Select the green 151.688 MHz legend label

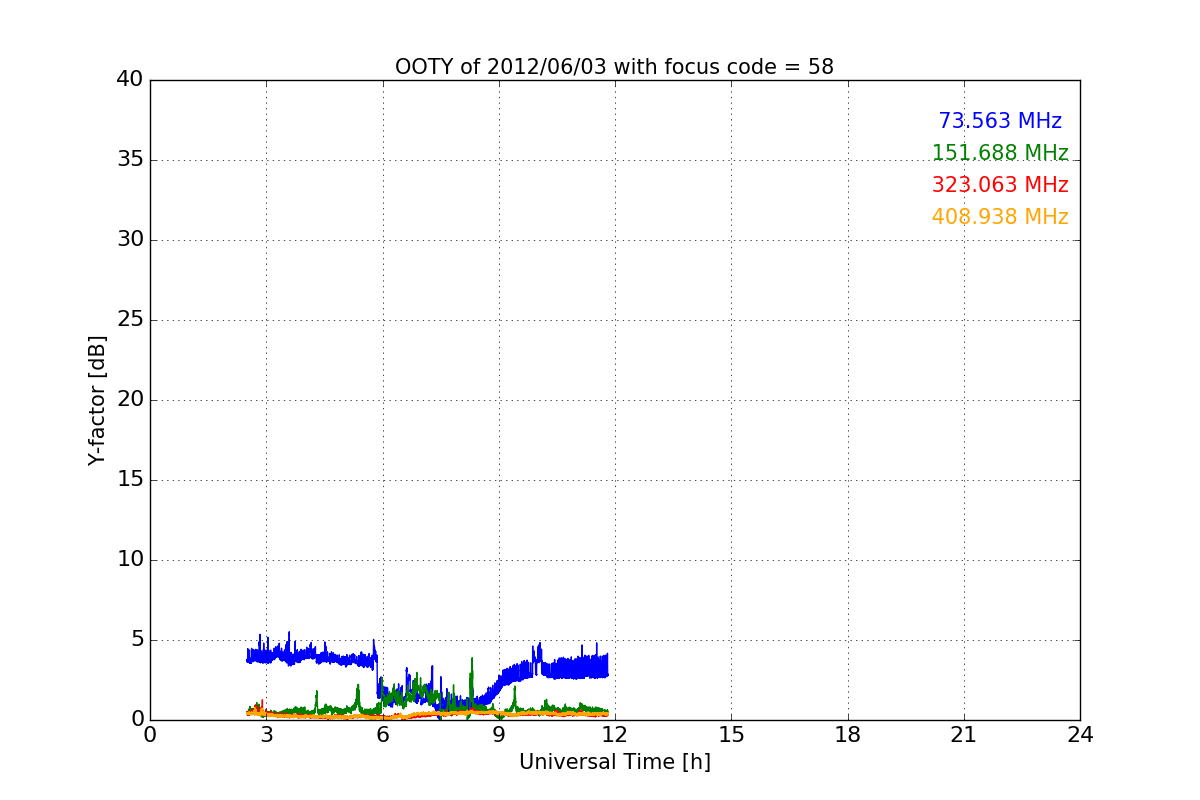[x=1000, y=153]
